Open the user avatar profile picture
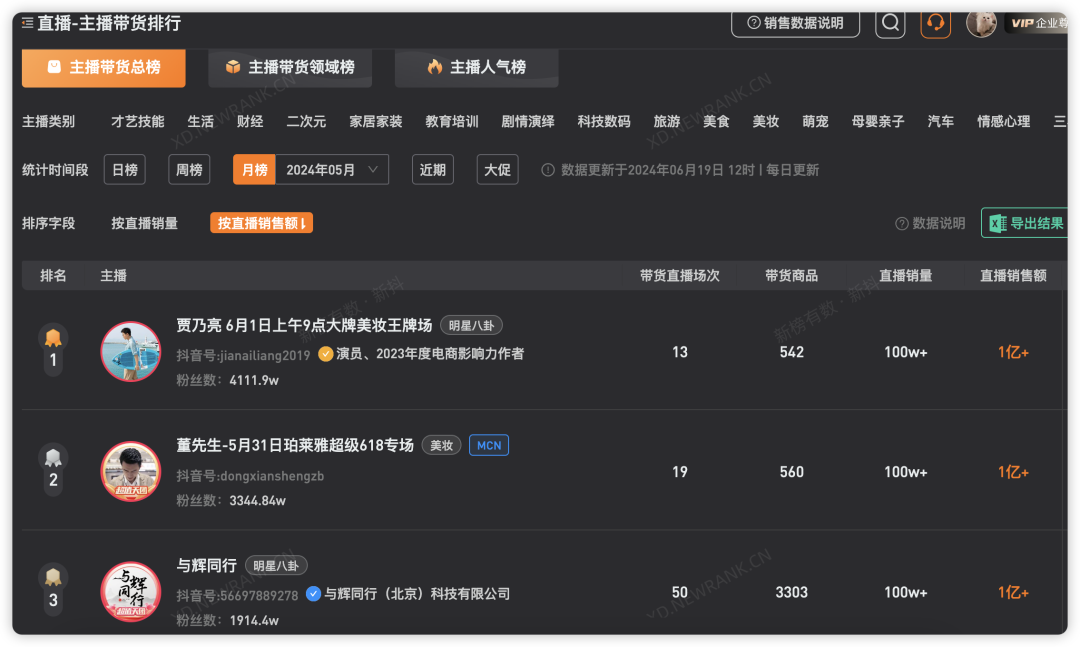Image resolution: width=1080 pixels, height=647 pixels. pos(982,23)
